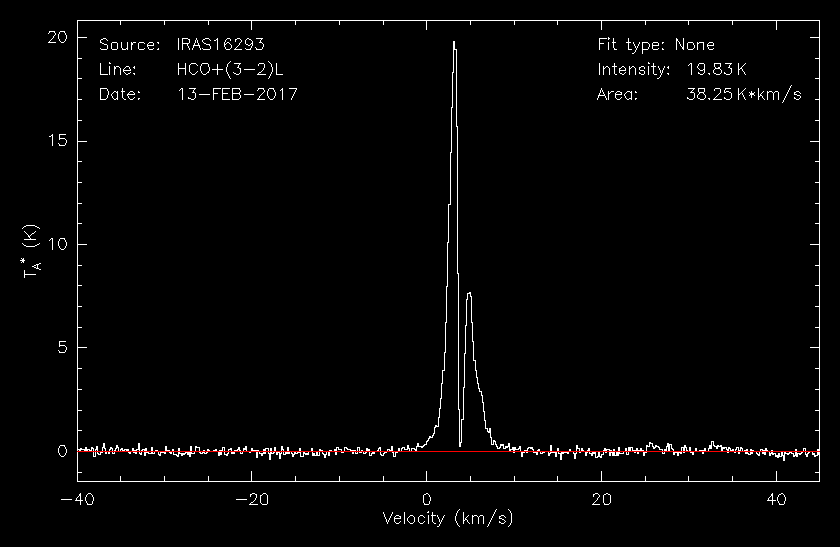Click the '40' velocity axis label
This screenshot has height=547, width=840.
point(776,500)
